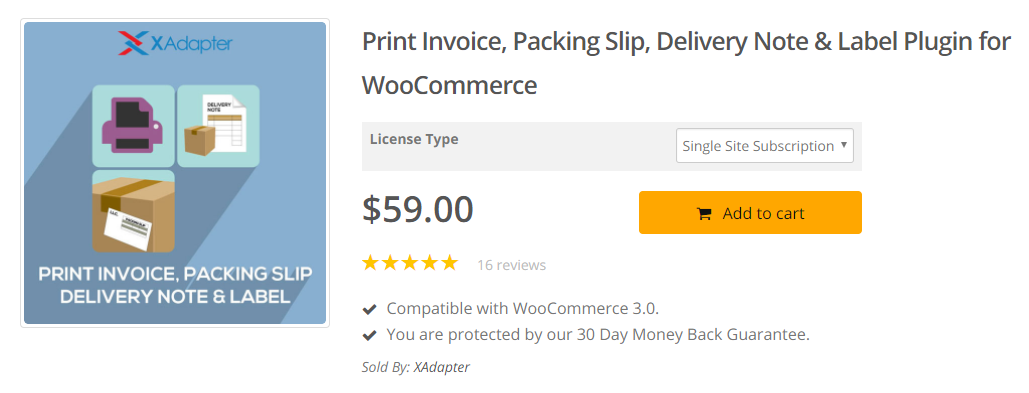
Task: Click the product title heading
Action: pos(686,64)
